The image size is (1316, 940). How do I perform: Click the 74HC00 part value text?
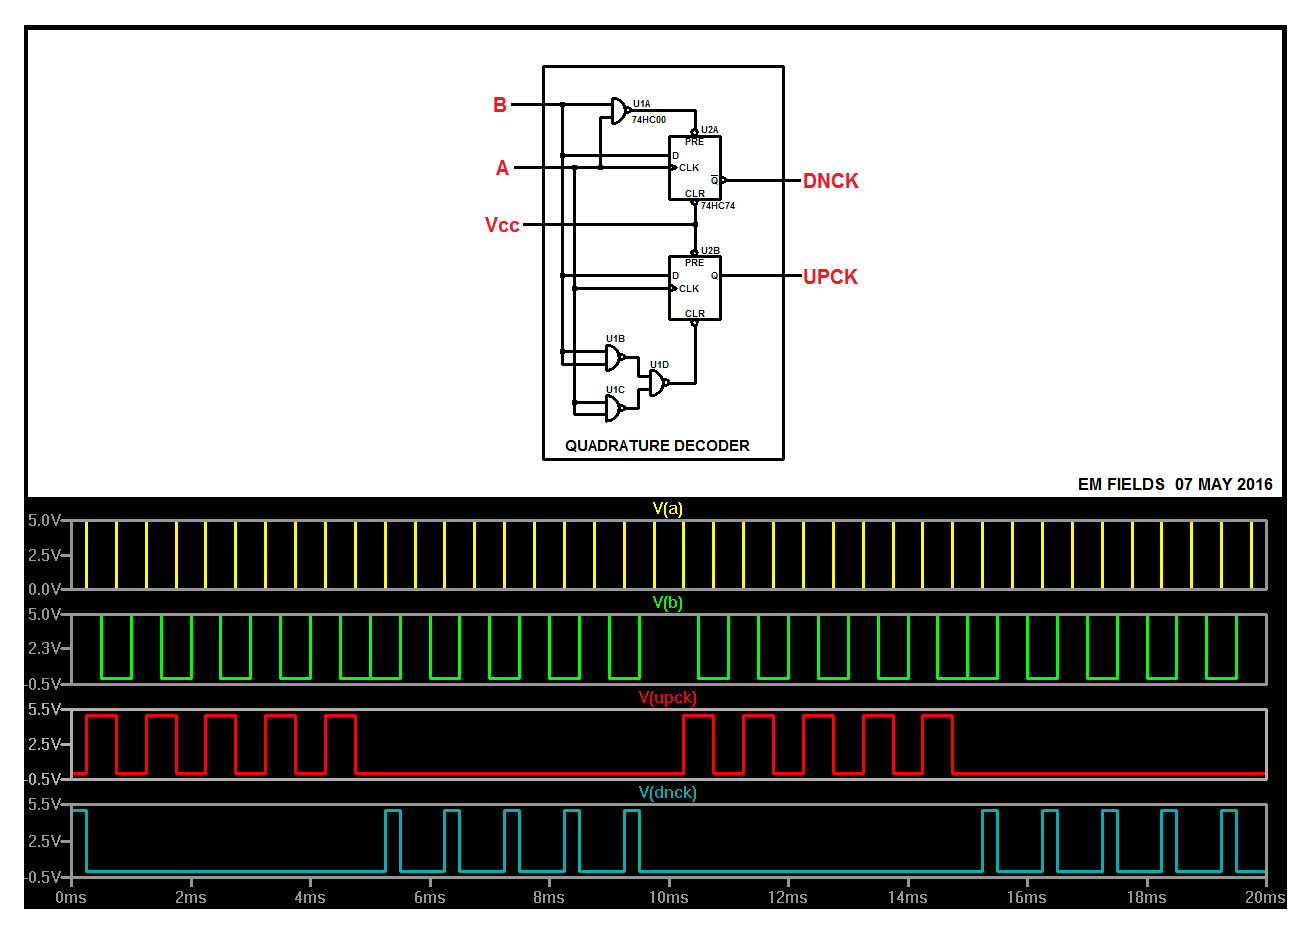click(649, 120)
